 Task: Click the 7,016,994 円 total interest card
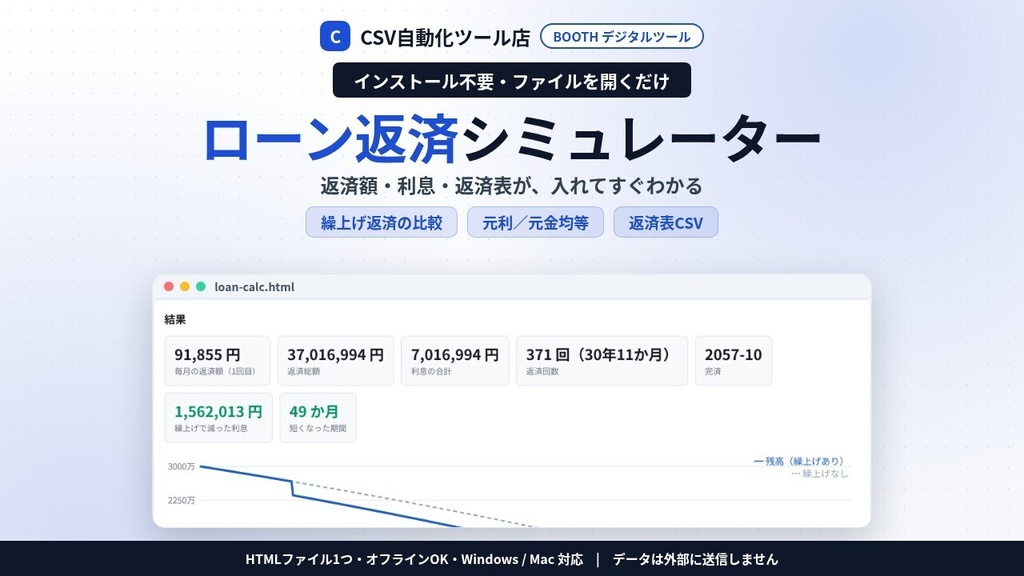[x=455, y=360]
